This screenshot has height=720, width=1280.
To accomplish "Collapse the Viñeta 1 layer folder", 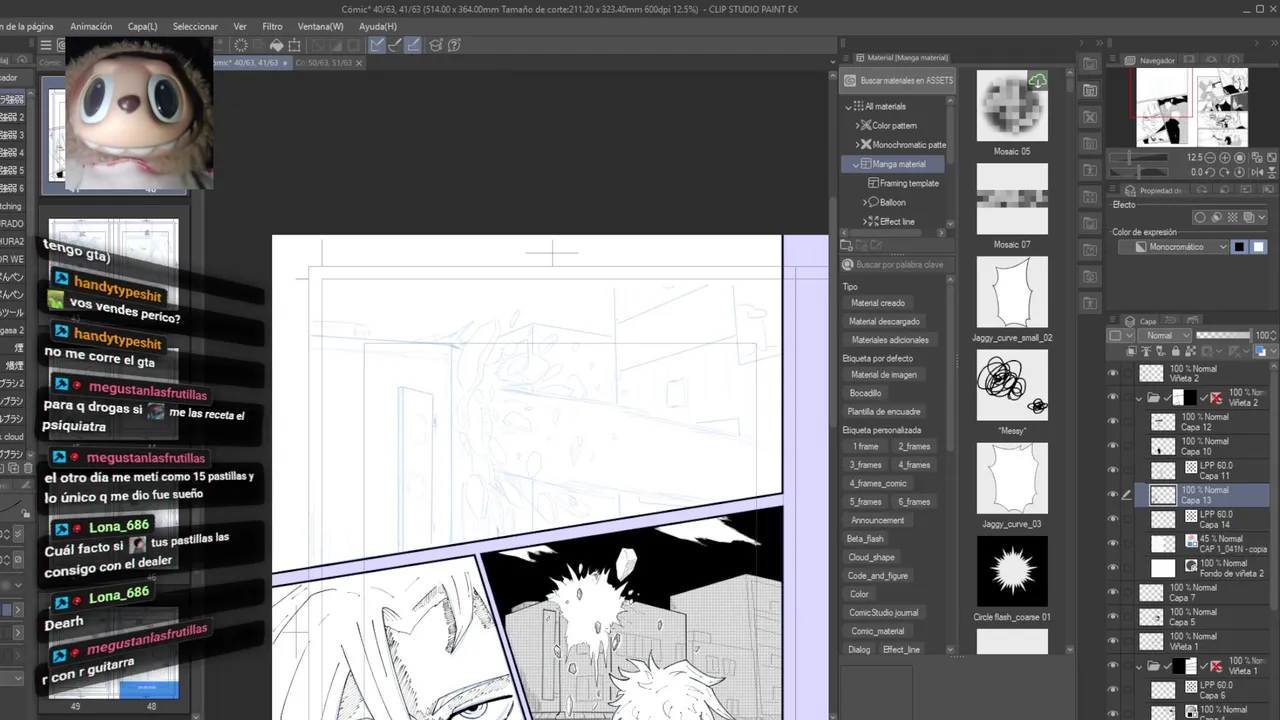I will [x=1139, y=666].
